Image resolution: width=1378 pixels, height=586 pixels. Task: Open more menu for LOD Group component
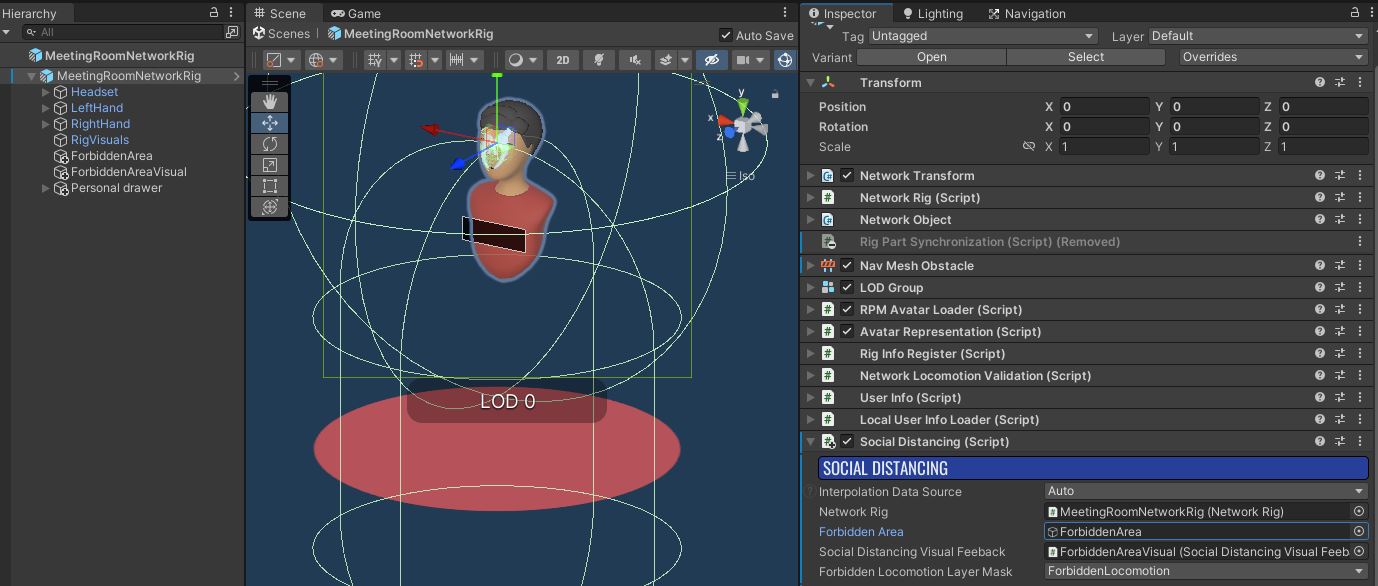(x=1360, y=287)
